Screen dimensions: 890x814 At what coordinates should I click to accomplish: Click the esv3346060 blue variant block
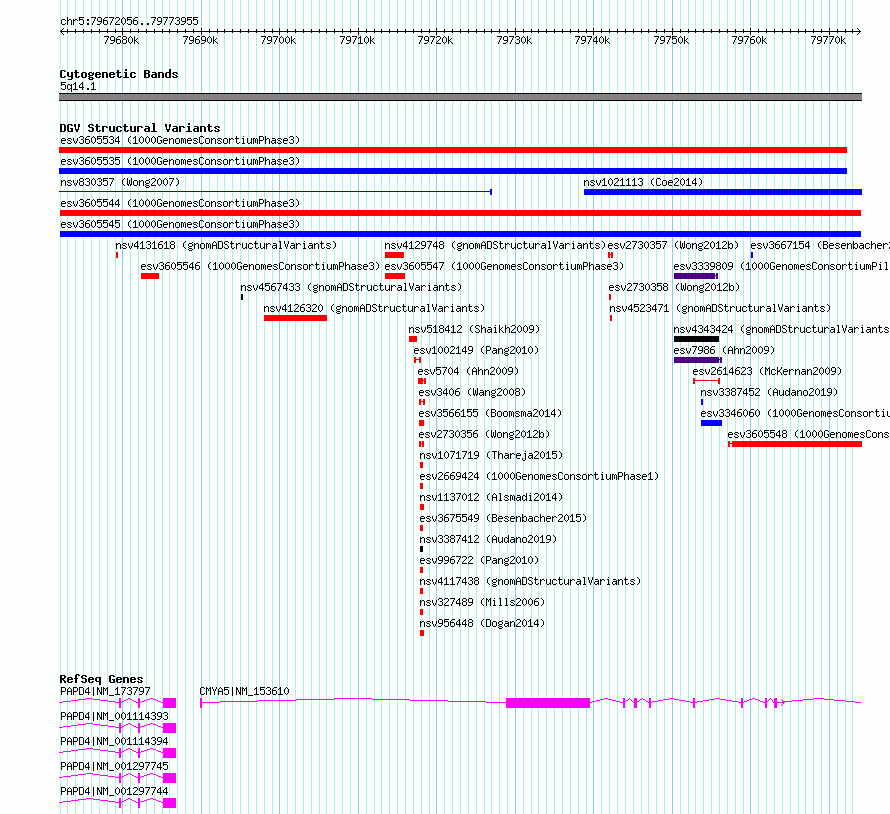click(711, 423)
